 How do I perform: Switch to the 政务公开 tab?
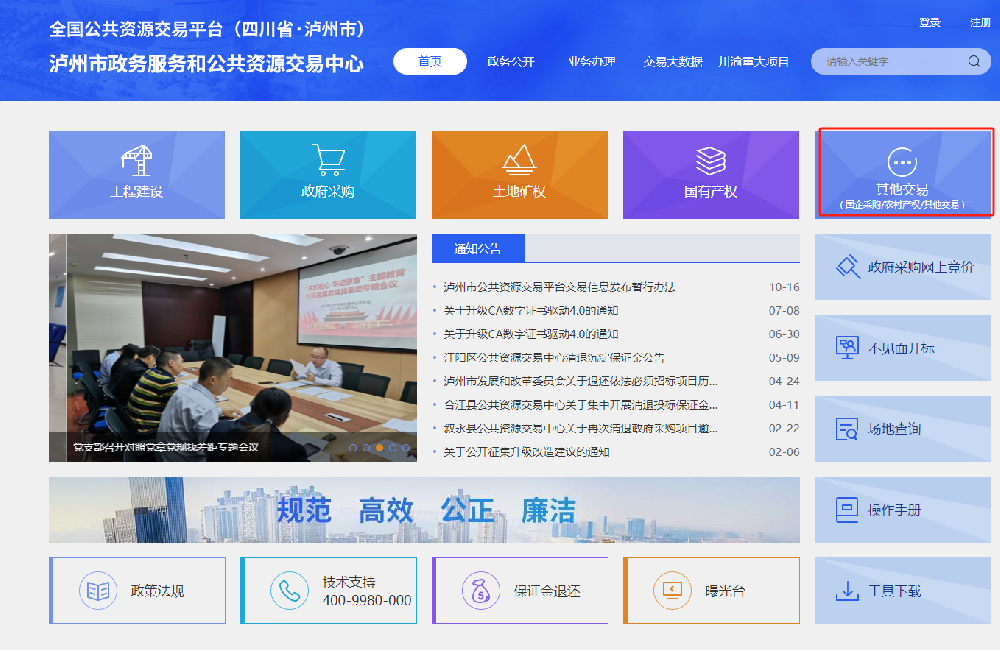[513, 61]
